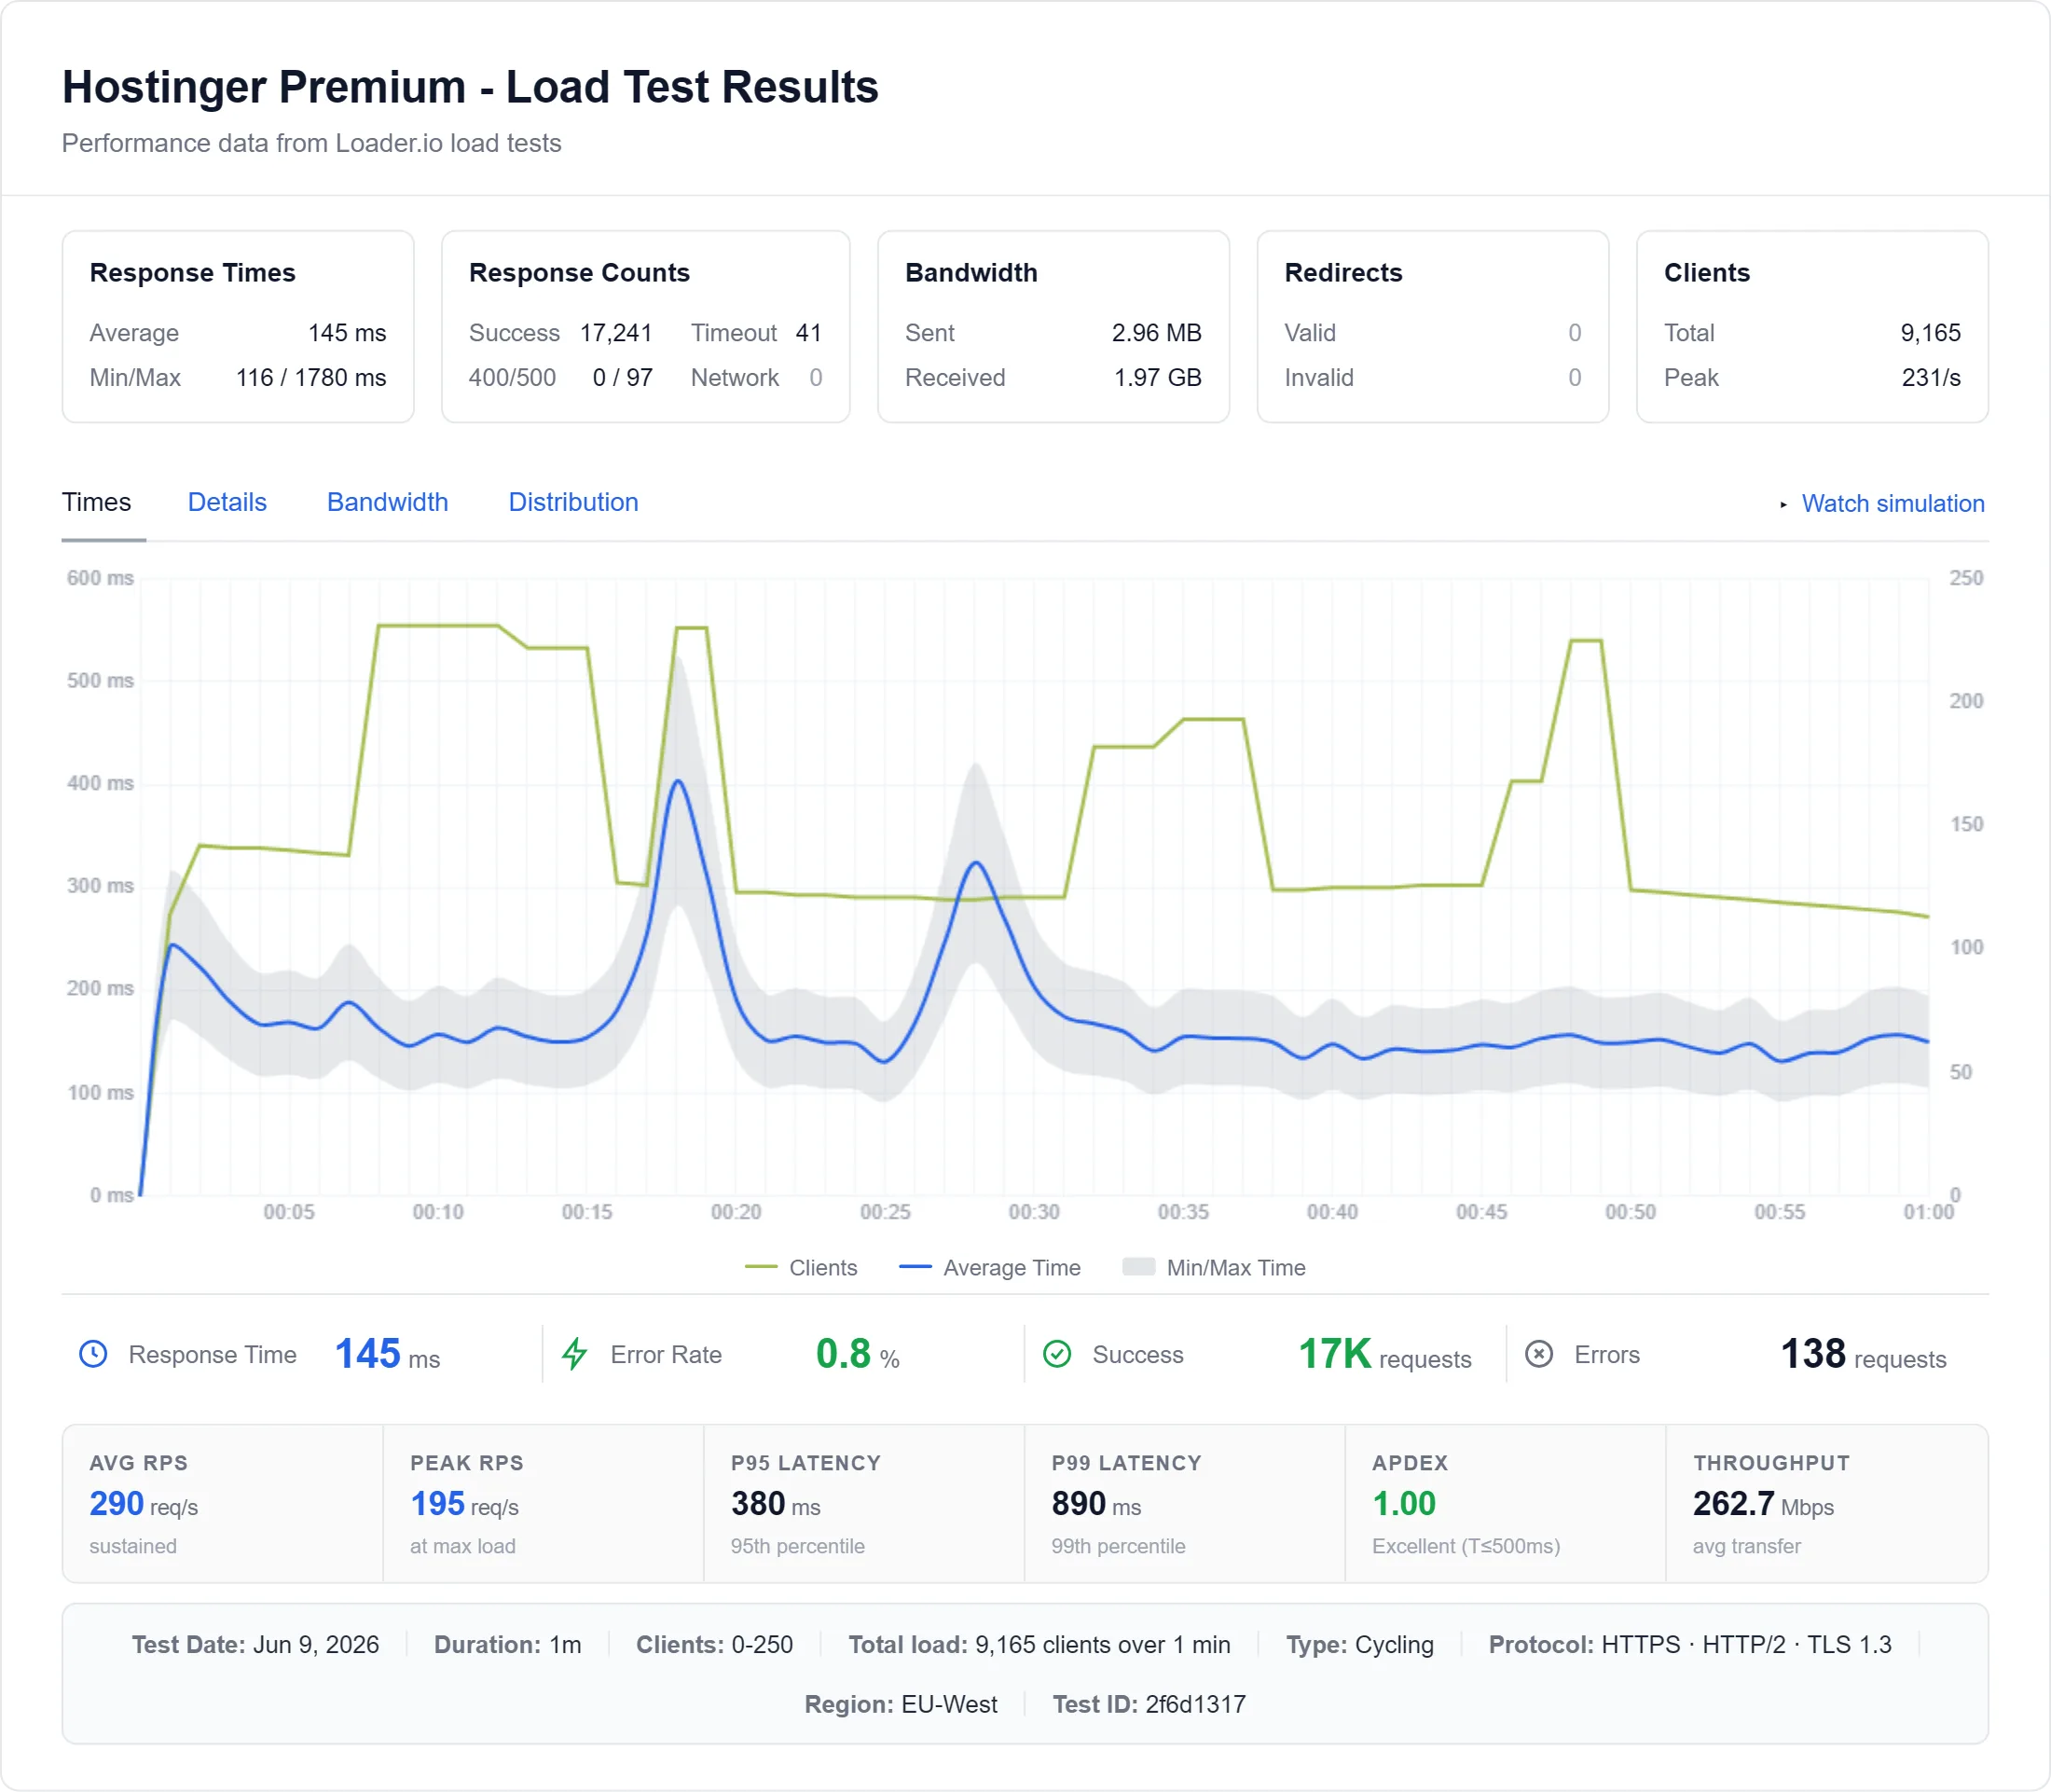
Task: Click the 00:30 label on time axis
Action: point(1034,1212)
